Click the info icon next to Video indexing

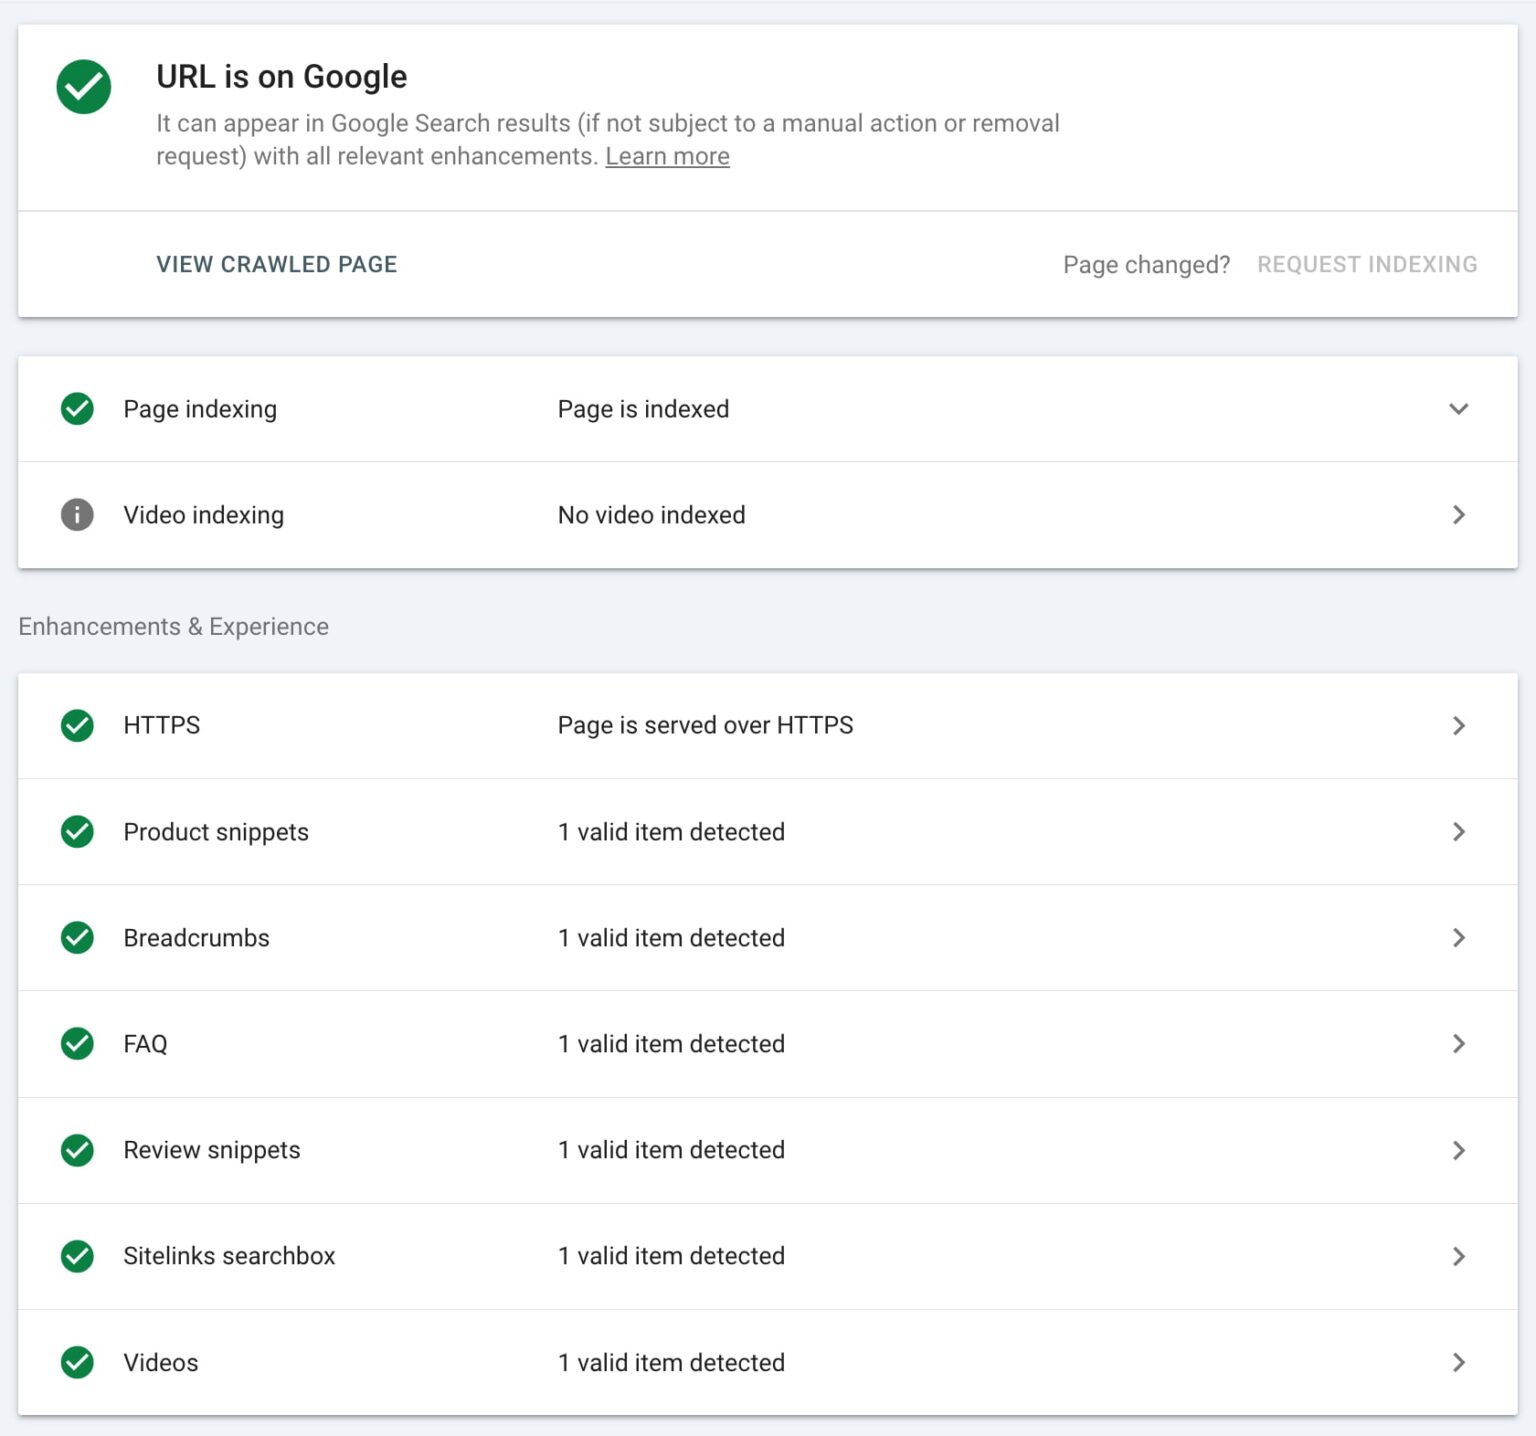(77, 515)
